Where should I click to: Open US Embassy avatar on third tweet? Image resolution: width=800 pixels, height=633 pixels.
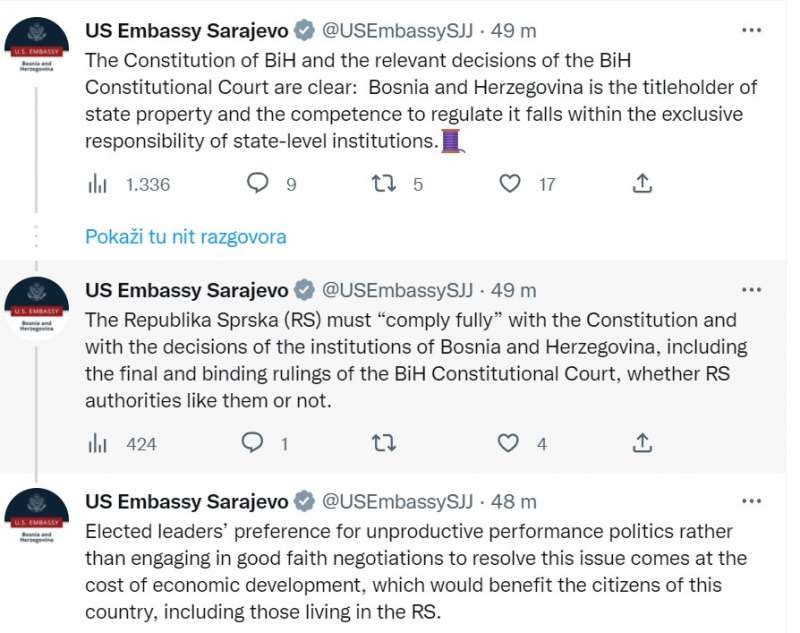pos(37,520)
